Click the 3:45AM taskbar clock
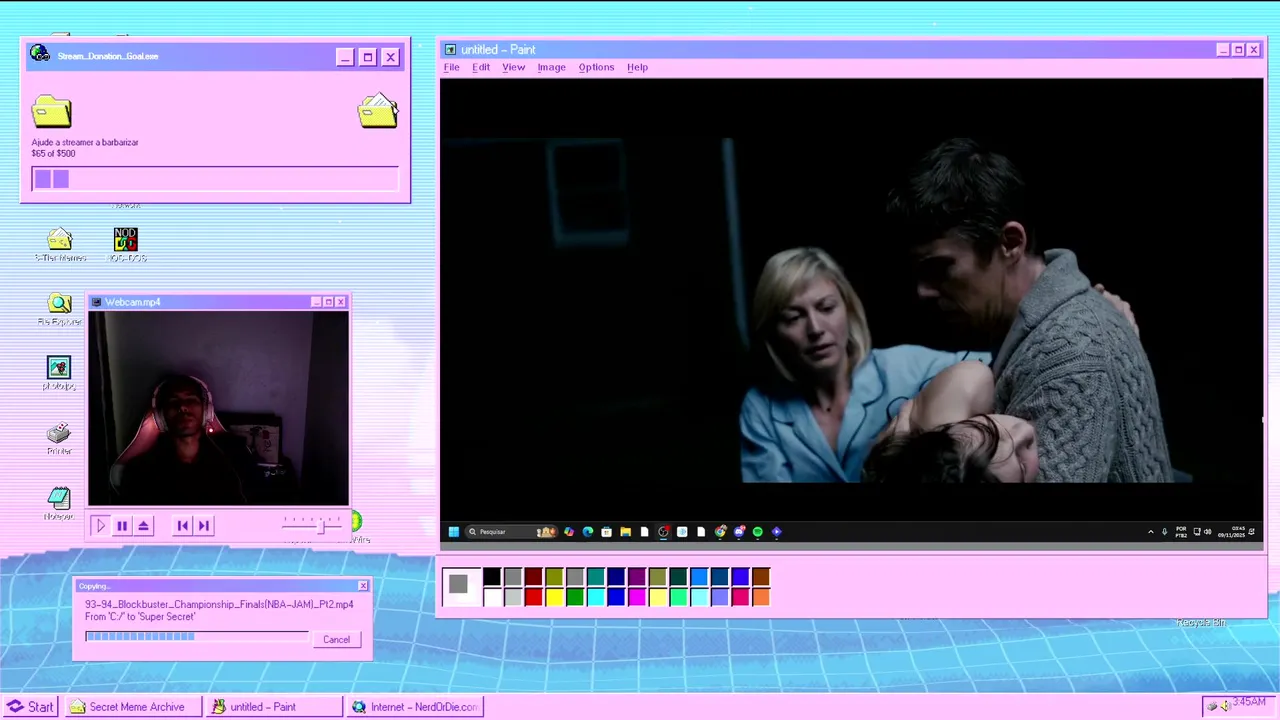The height and width of the screenshot is (720, 1280). pyautogui.click(x=1249, y=702)
